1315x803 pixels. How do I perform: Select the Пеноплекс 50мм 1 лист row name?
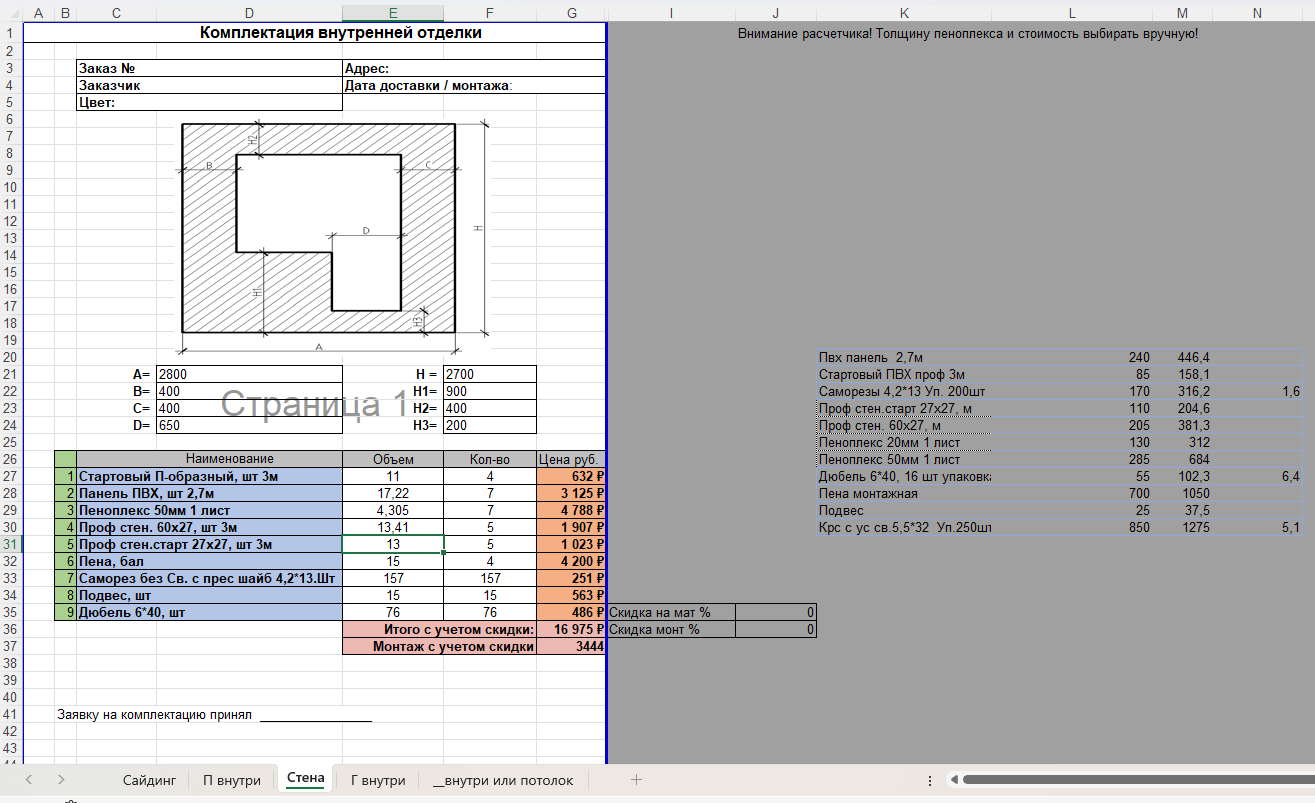tap(209, 510)
